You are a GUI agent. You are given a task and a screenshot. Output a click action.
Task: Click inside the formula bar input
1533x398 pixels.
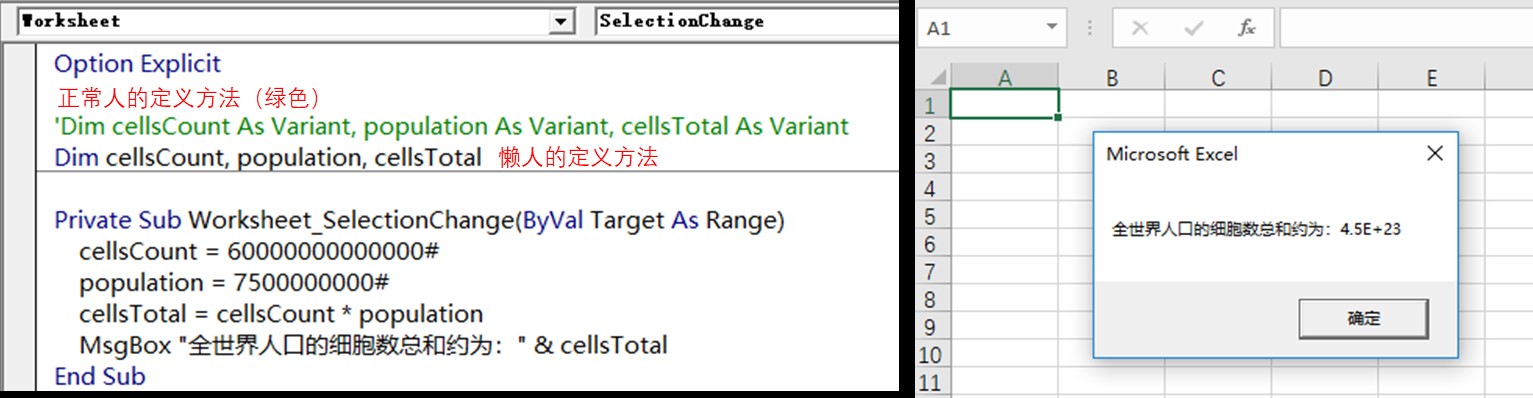[x=1405, y=28]
